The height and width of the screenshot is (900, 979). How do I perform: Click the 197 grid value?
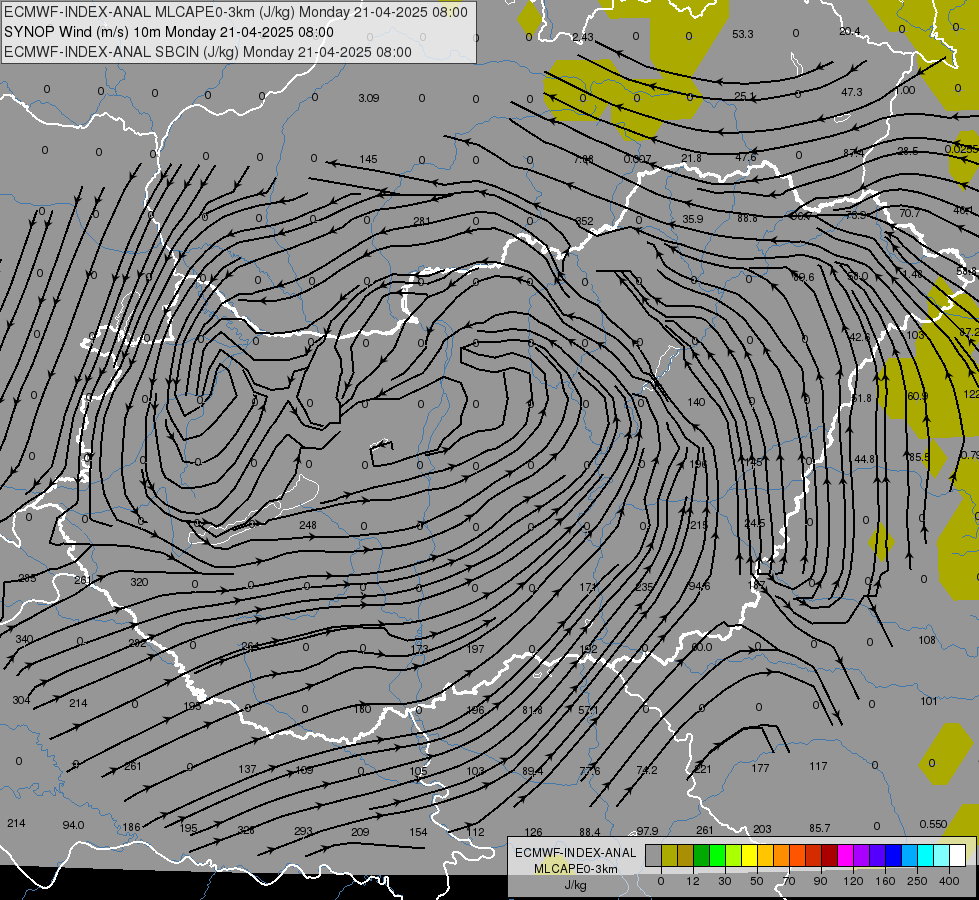[476, 649]
